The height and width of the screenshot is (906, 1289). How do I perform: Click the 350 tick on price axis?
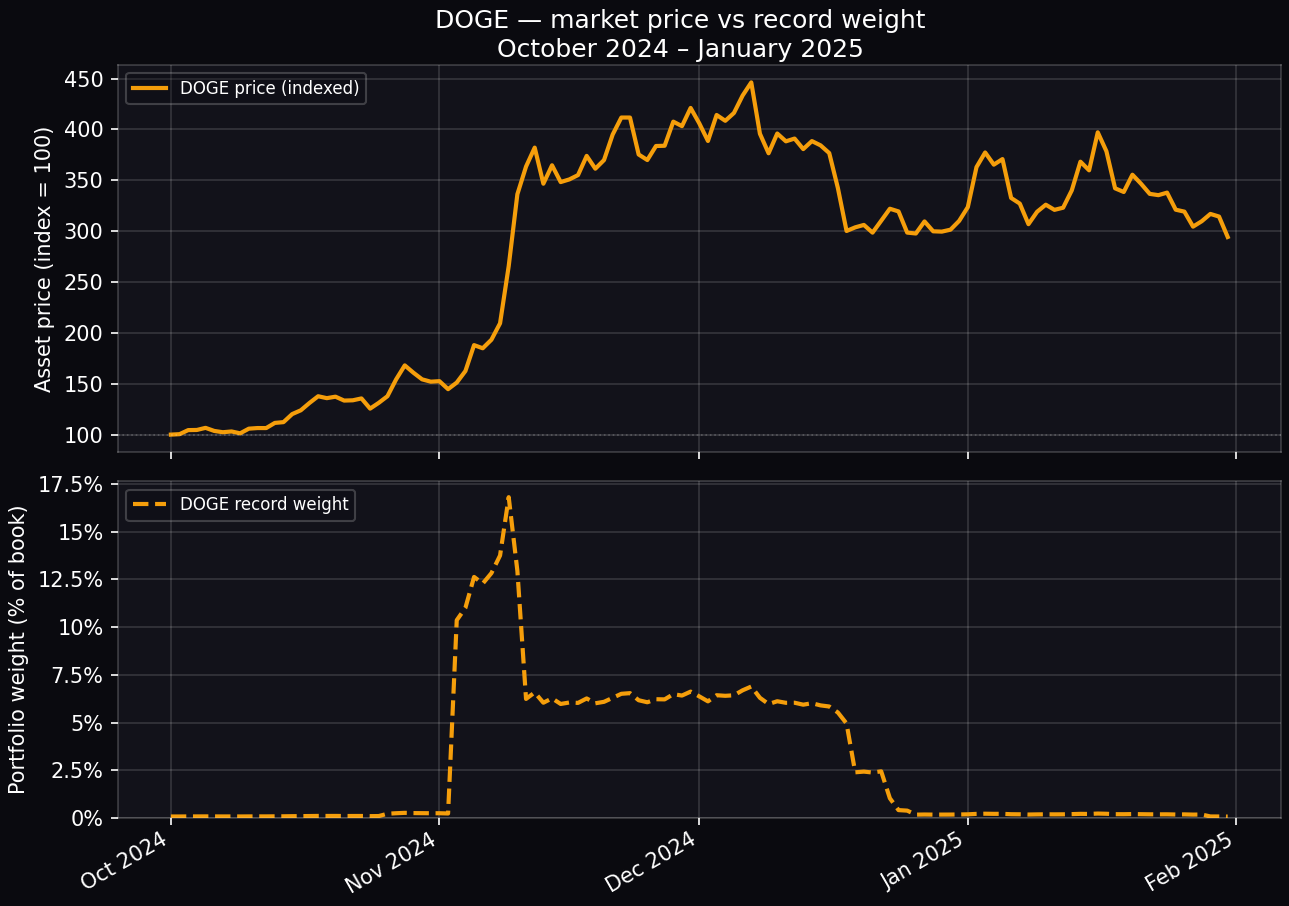pyautogui.click(x=86, y=181)
